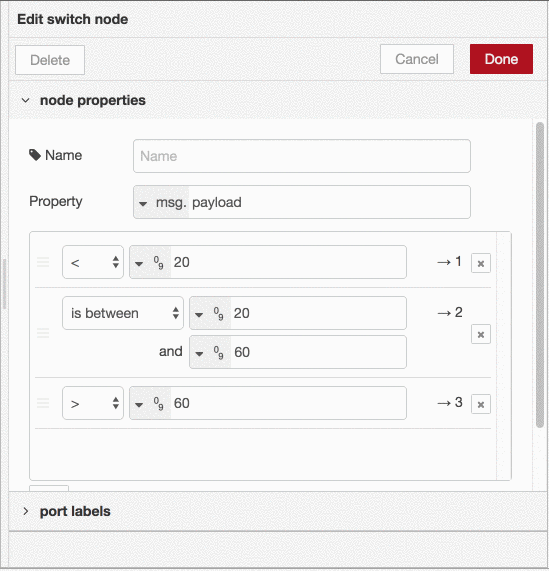Open the 'is between' operator dropdown
The height and width of the screenshot is (571, 549).
point(123,313)
